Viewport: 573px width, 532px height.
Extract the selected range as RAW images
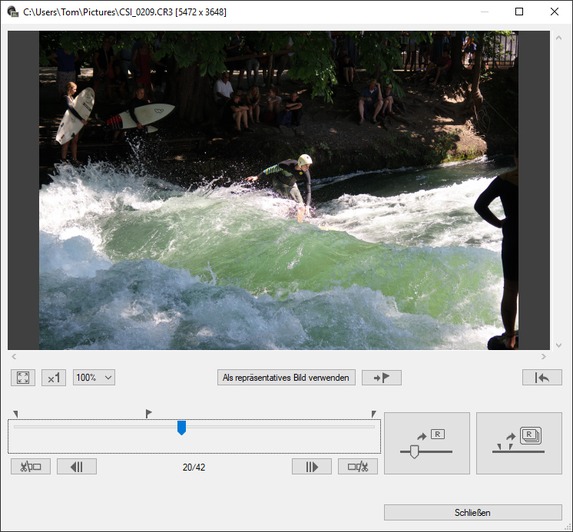pos(519,443)
